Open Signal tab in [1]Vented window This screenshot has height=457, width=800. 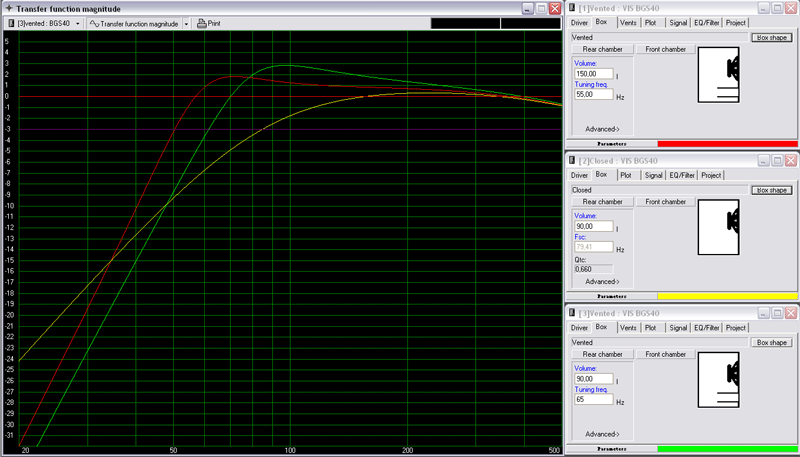(x=678, y=23)
